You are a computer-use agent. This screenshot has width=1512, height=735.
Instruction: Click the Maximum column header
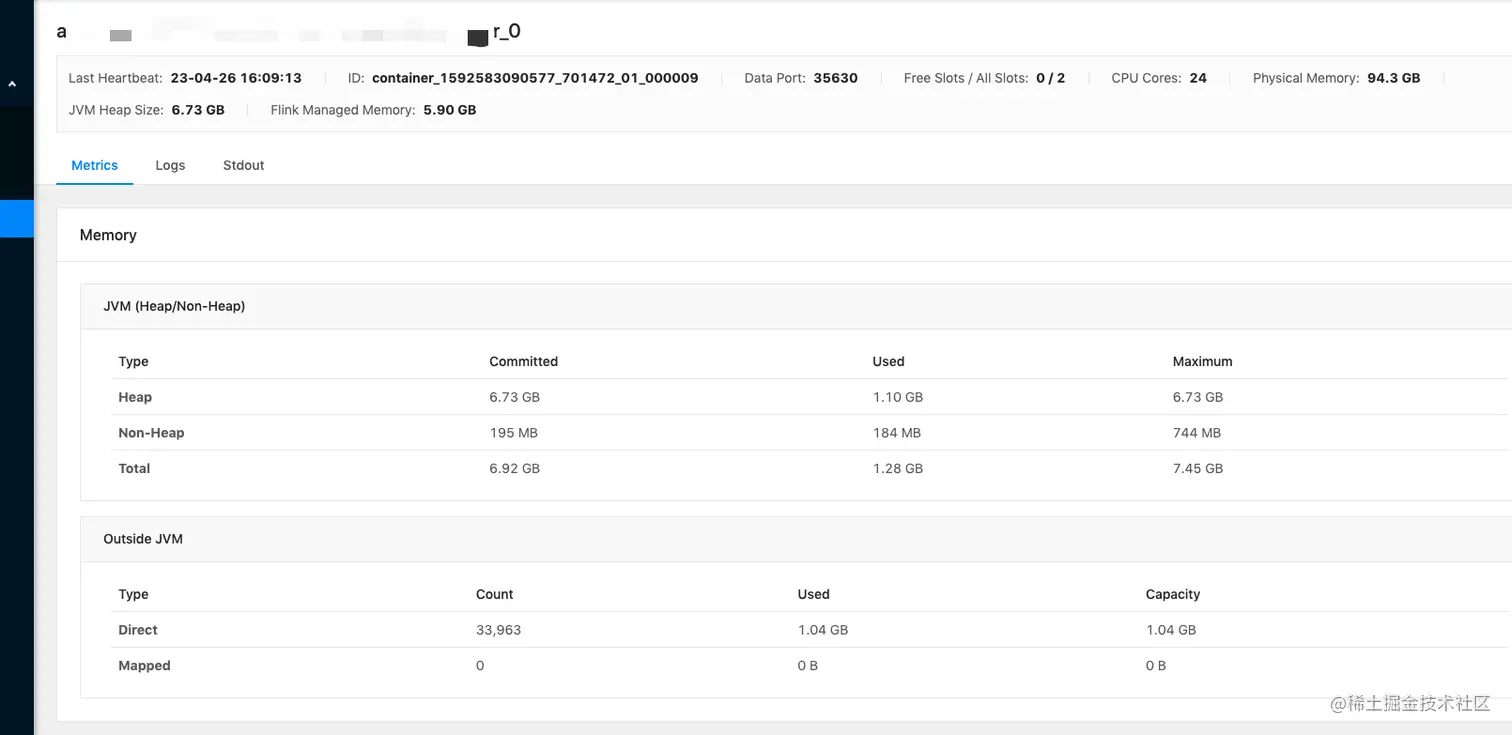point(1202,362)
